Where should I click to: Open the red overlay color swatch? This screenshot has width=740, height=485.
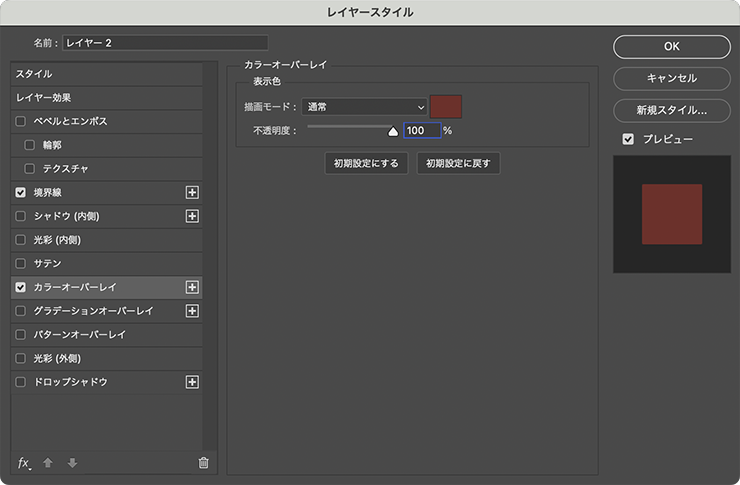click(445, 106)
